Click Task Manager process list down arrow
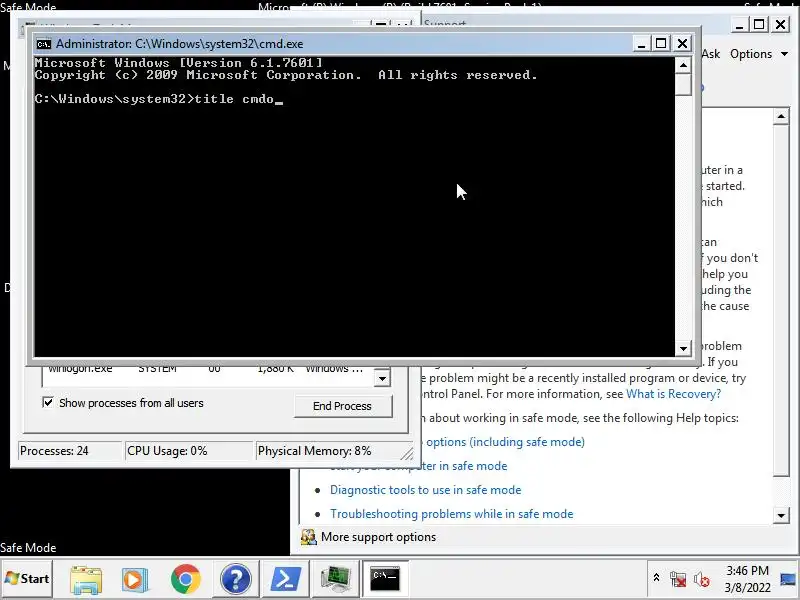 (382, 379)
